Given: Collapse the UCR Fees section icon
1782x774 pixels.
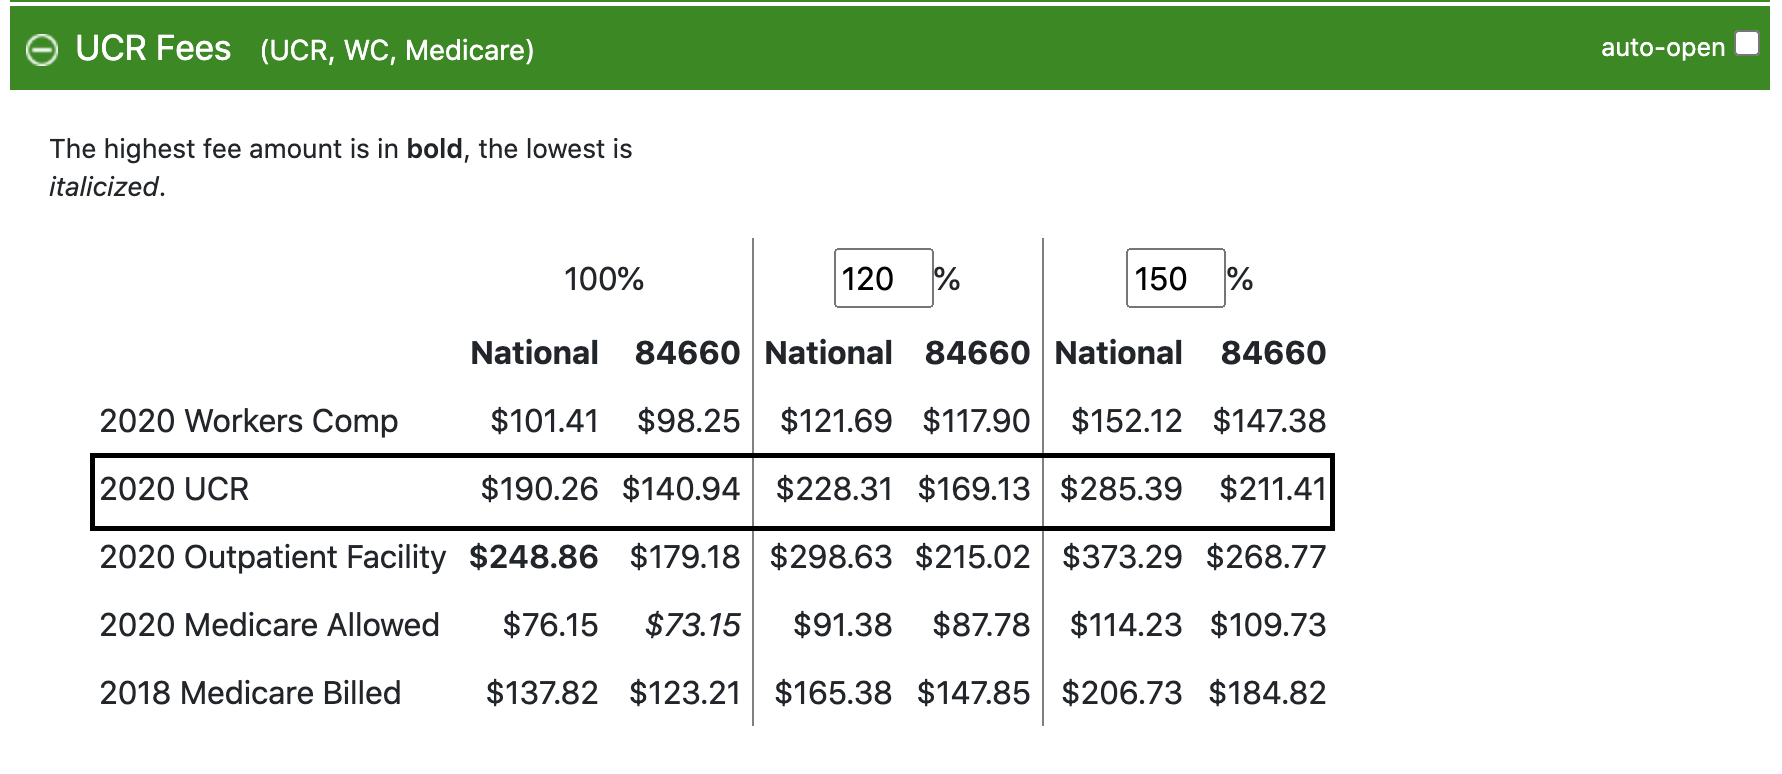Looking at the screenshot, I should (42, 50).
